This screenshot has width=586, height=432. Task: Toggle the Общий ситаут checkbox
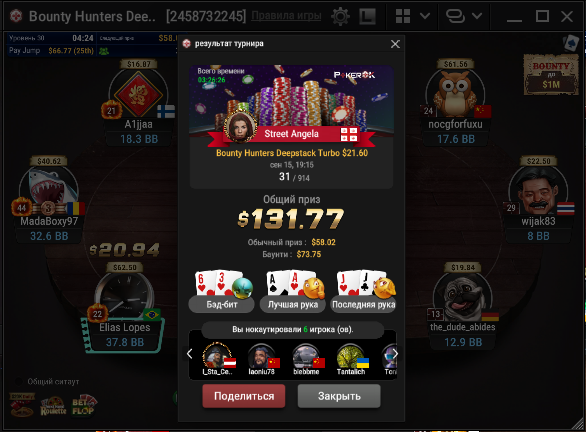coord(19,382)
